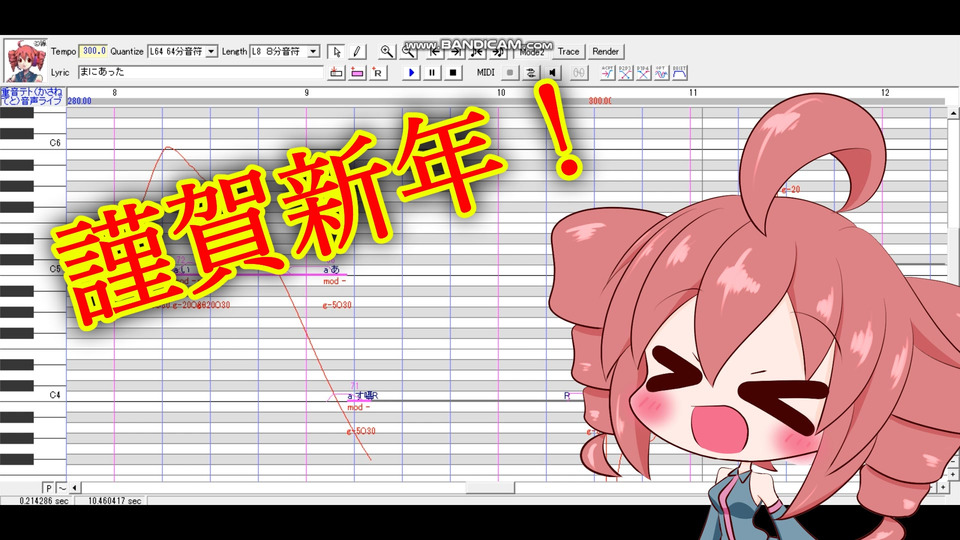Click the grayed-out double-zero icon
This screenshot has width=960, height=540.
(x=579, y=73)
